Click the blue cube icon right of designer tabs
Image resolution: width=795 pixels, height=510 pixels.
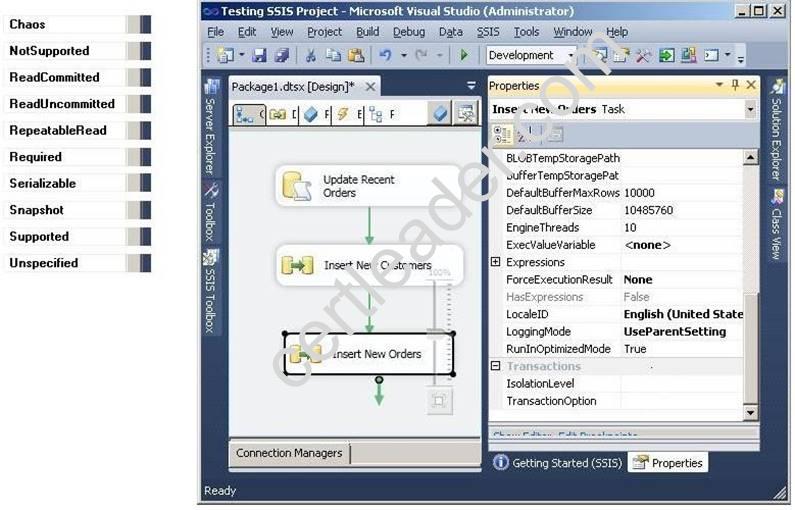(440, 114)
